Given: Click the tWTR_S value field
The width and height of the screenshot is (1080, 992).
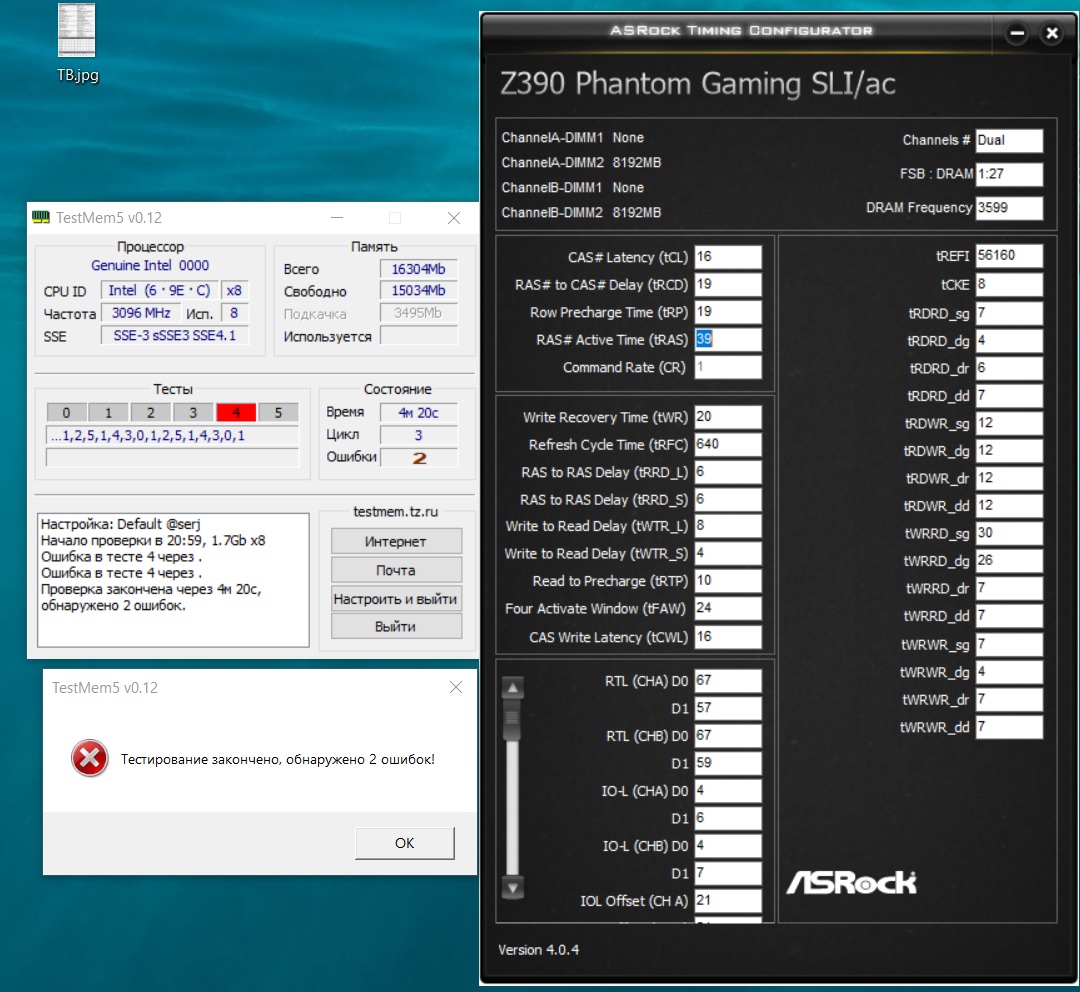Looking at the screenshot, I should pyautogui.click(x=728, y=553).
